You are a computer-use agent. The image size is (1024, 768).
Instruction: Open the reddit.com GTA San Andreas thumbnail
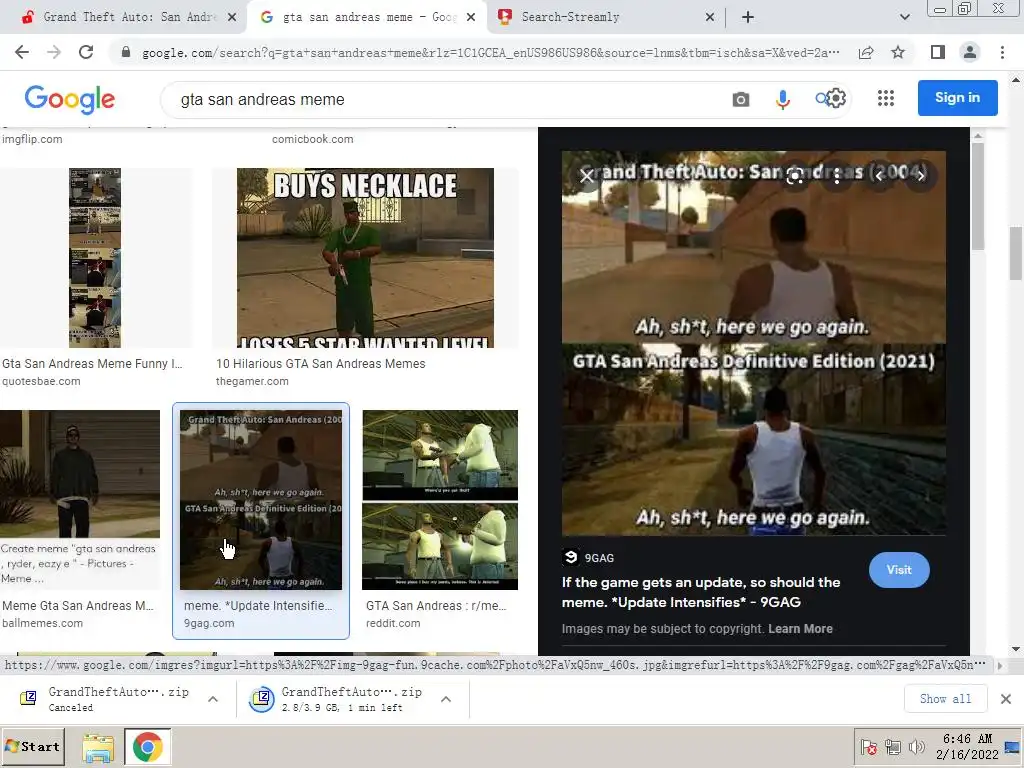click(x=440, y=500)
